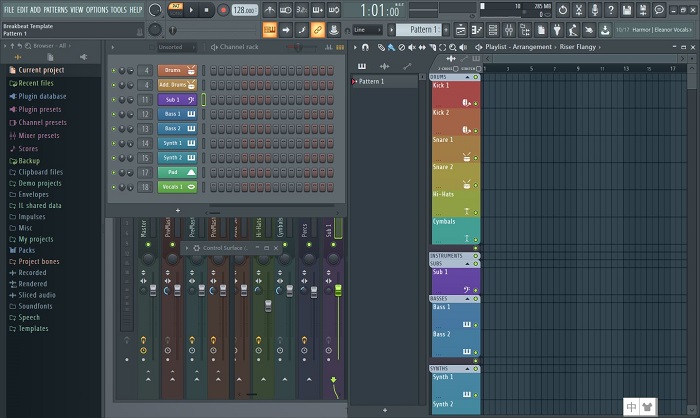Click the Sub 1 mixer volume fader
The width and height of the screenshot is (700, 418).
pyautogui.click(x=338, y=290)
